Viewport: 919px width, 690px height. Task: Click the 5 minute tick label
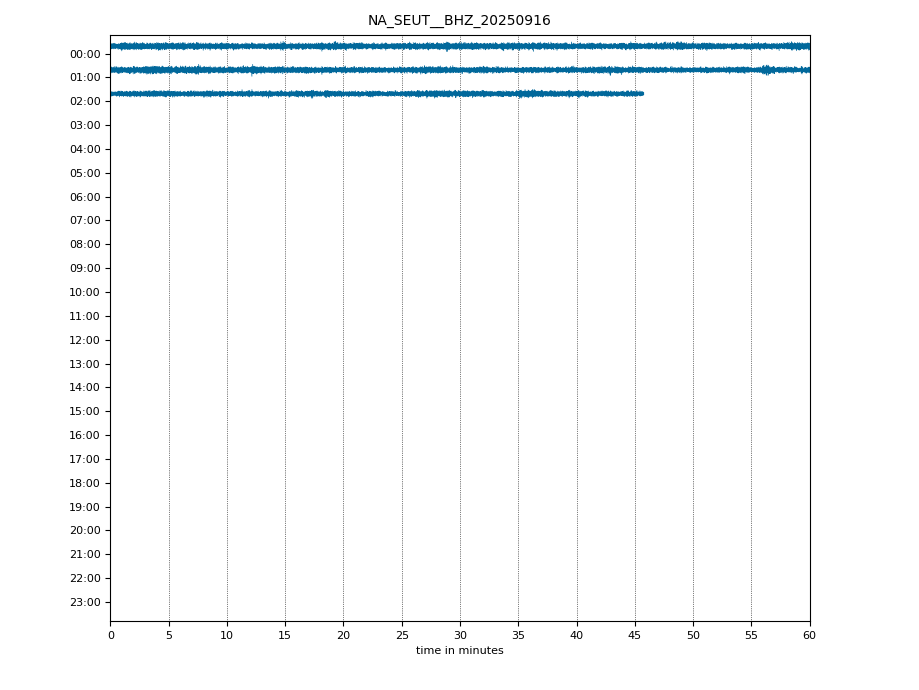(x=169, y=635)
